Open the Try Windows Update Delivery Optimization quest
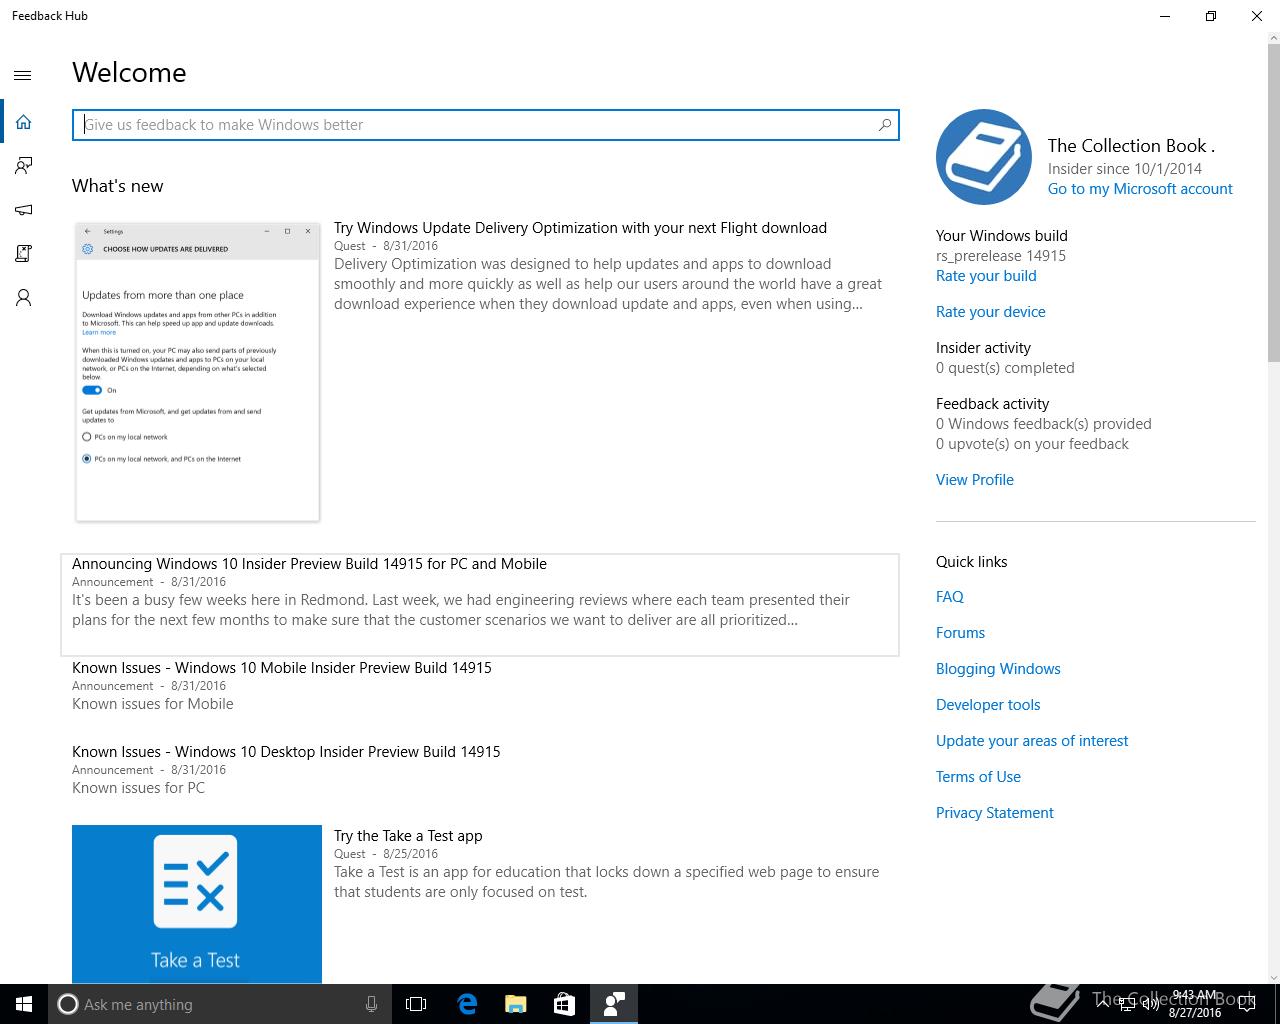The image size is (1280, 1024). coord(580,228)
